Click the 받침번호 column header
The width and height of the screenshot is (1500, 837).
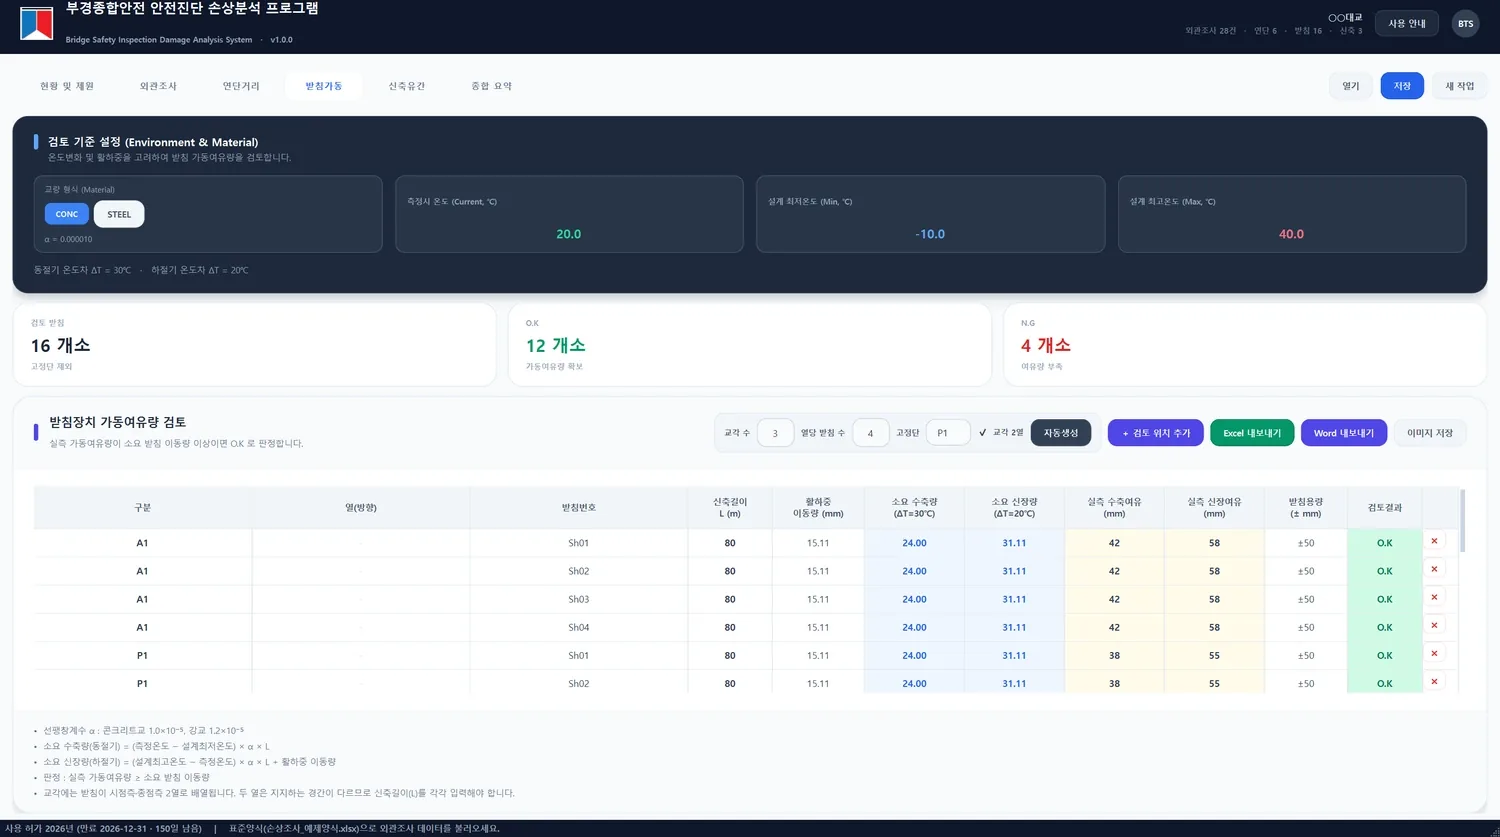pyautogui.click(x=579, y=508)
